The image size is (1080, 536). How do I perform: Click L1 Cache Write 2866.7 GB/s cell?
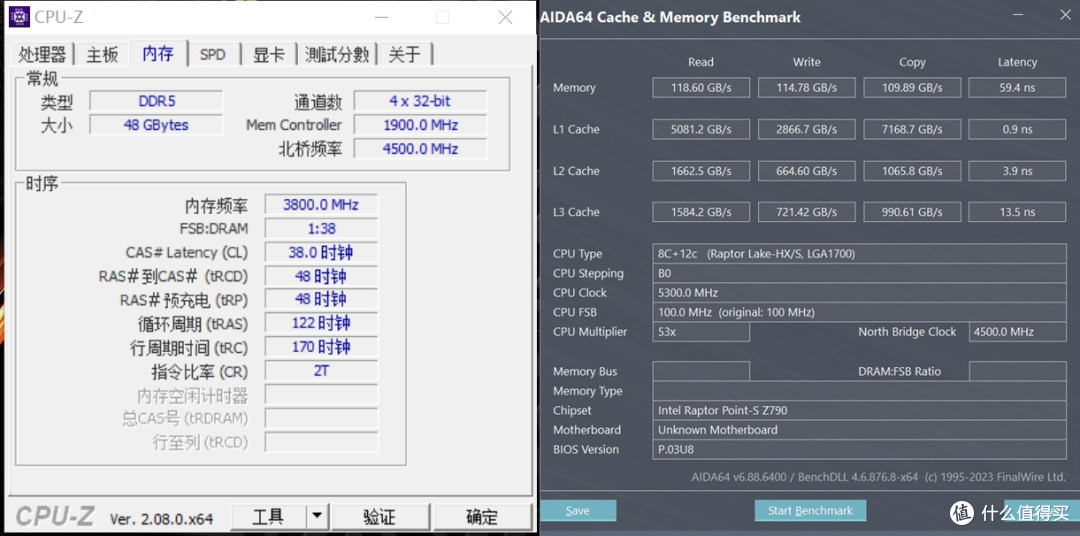[807, 129]
